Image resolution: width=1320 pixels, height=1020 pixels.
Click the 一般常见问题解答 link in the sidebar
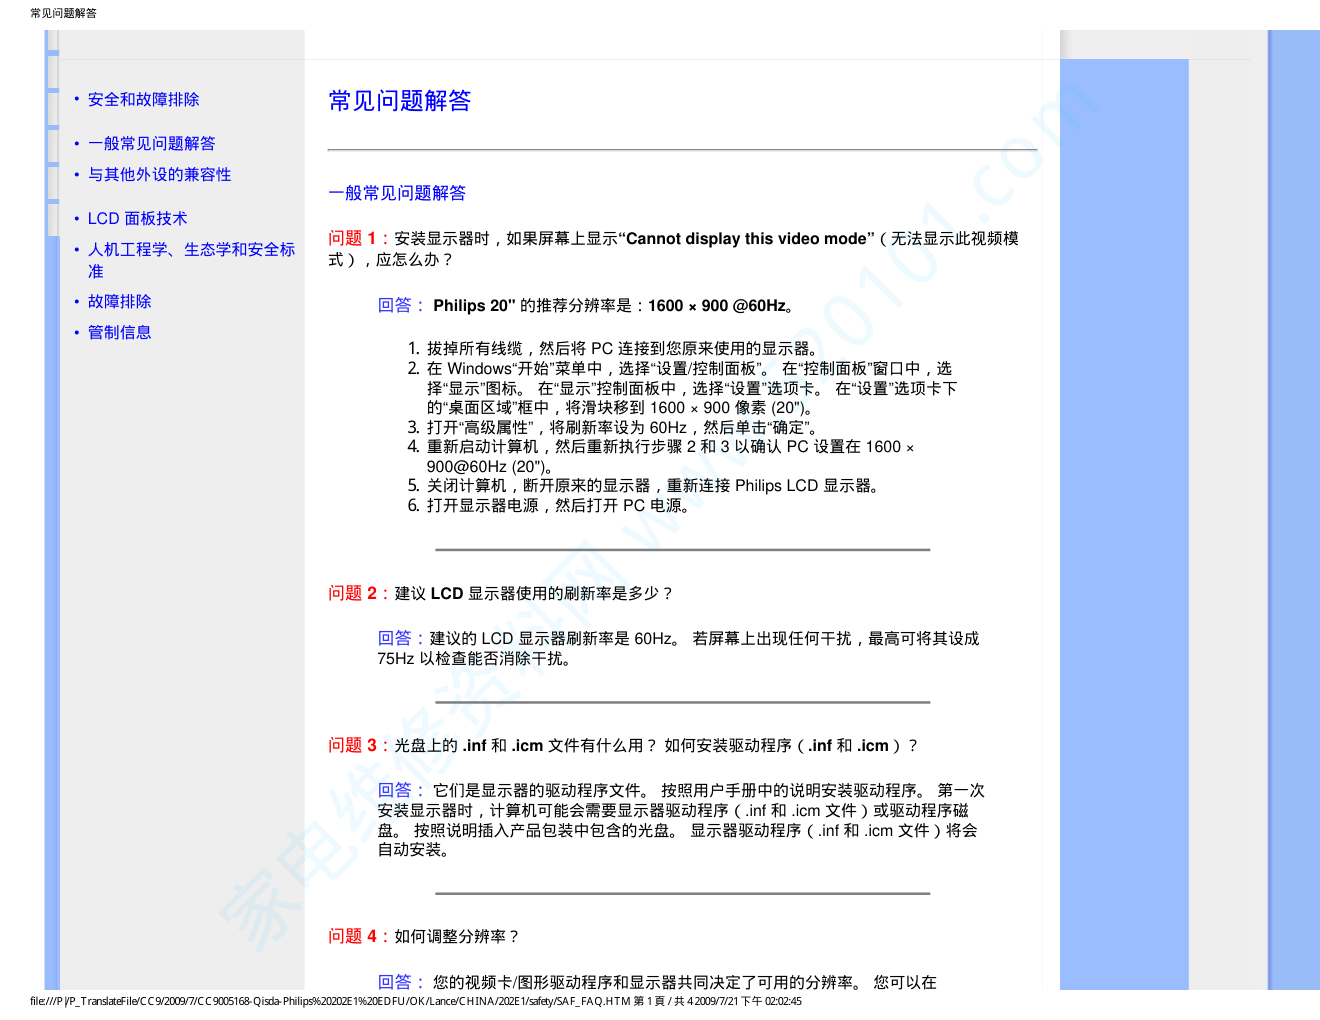coord(151,144)
